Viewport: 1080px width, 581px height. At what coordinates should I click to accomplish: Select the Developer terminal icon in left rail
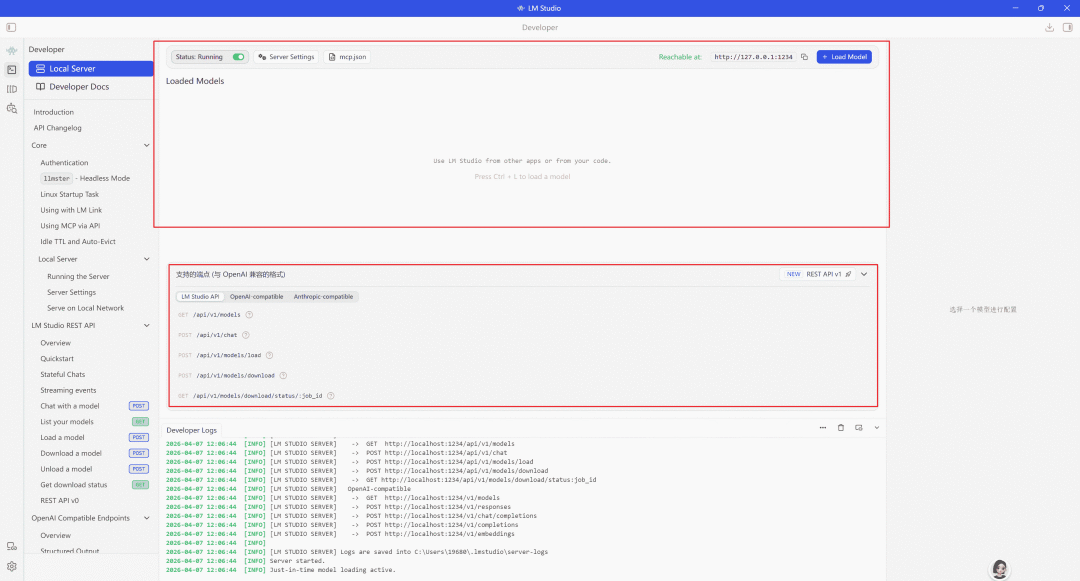coord(12,70)
